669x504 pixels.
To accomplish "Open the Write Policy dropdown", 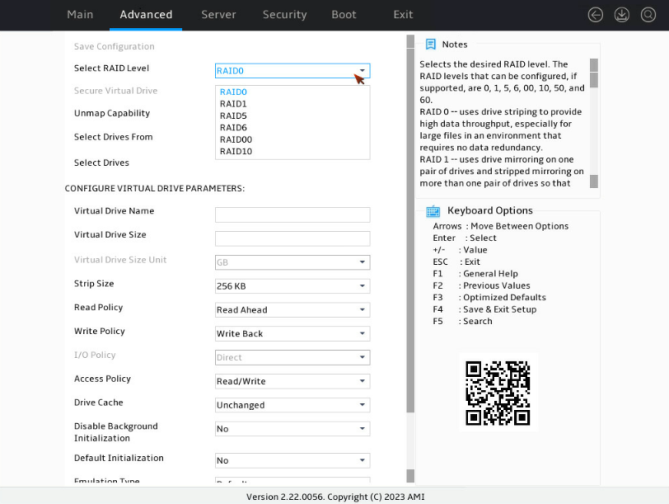I will (292, 334).
